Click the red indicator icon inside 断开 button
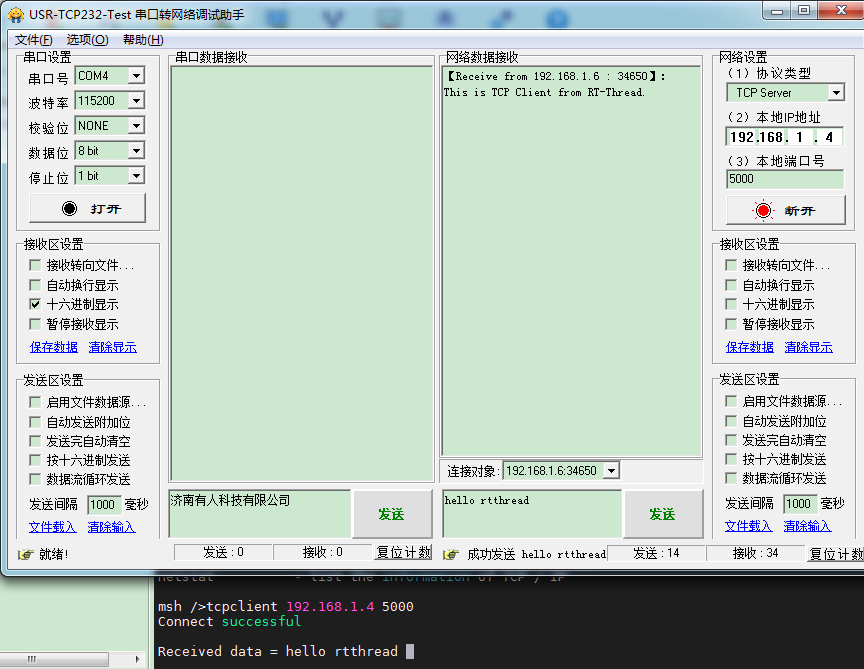 point(761,210)
